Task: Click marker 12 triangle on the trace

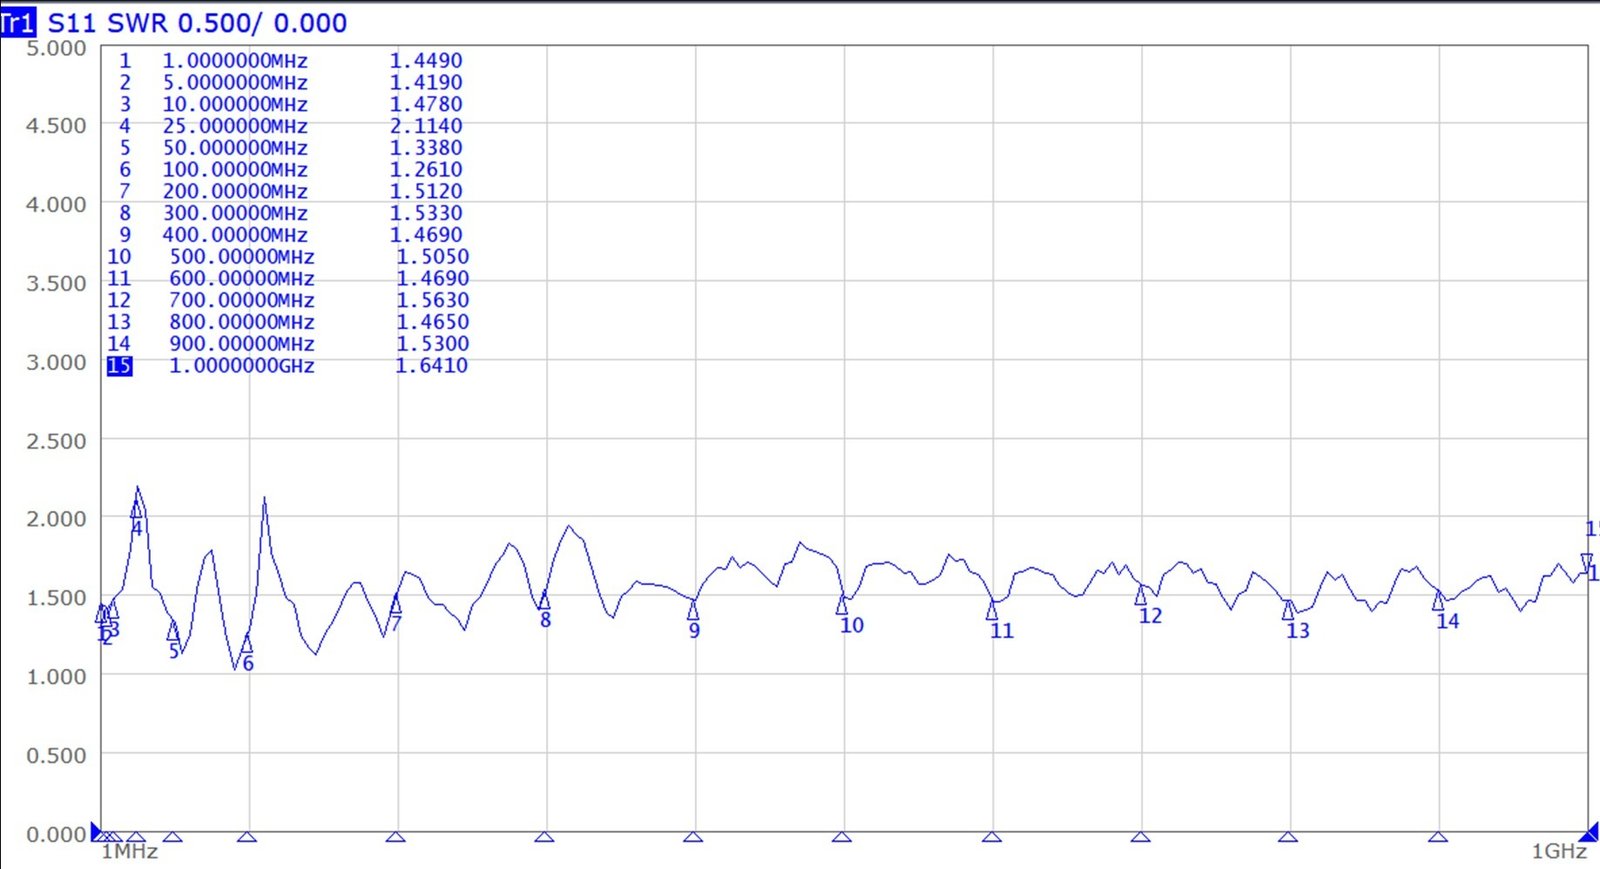Action: [1140, 596]
